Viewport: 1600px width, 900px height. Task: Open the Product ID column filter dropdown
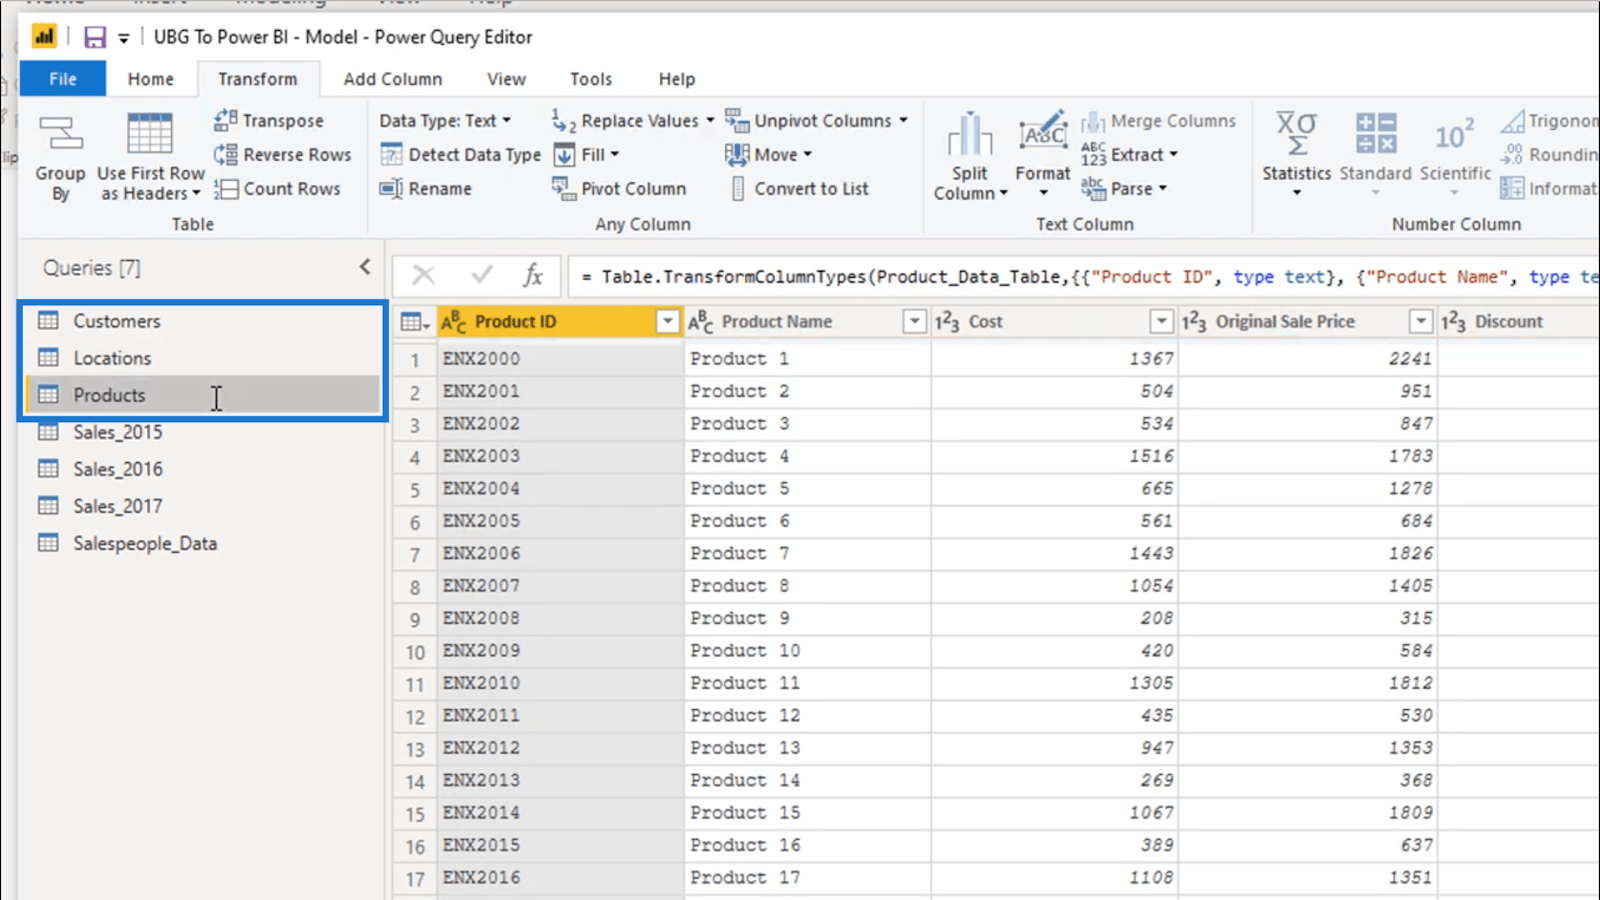[667, 321]
